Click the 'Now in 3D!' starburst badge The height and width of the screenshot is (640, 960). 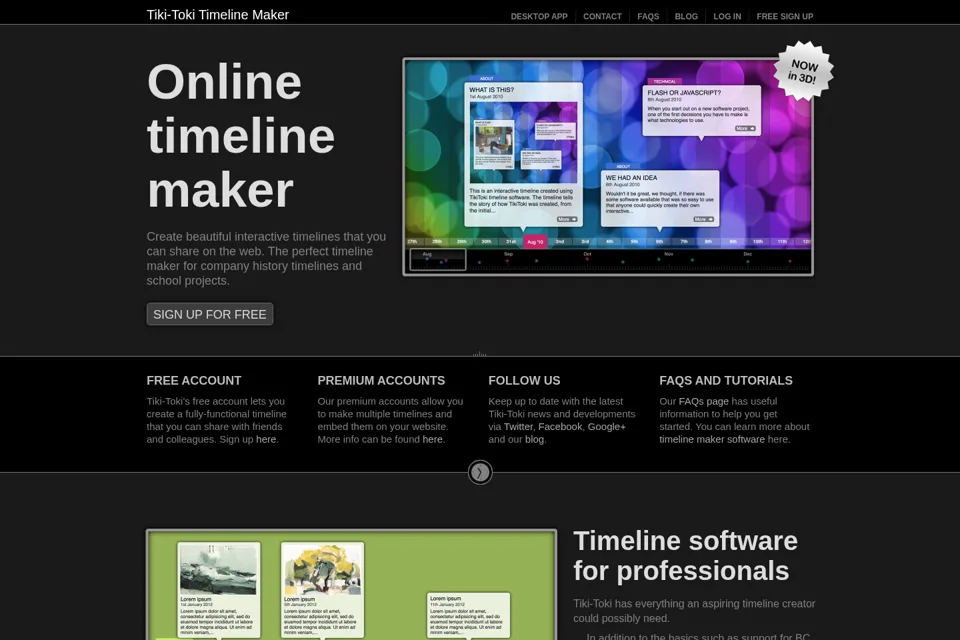point(803,70)
